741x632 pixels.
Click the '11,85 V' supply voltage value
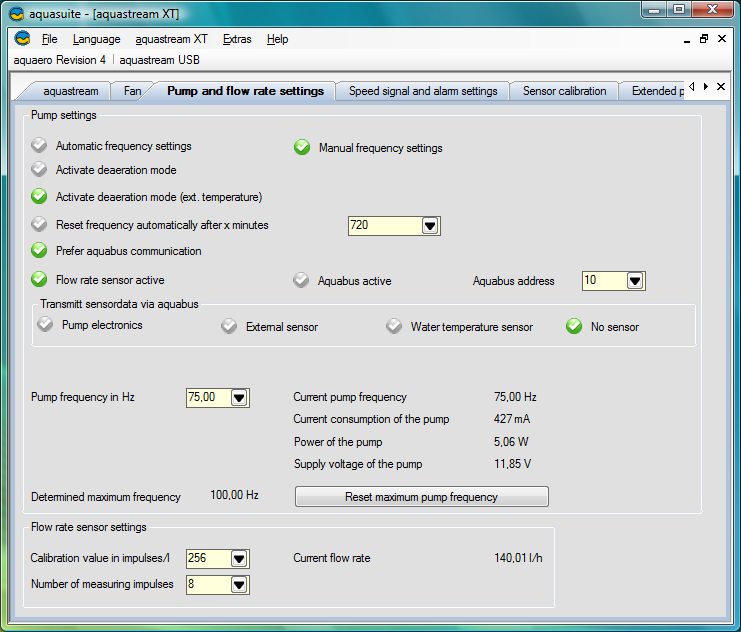[512, 464]
